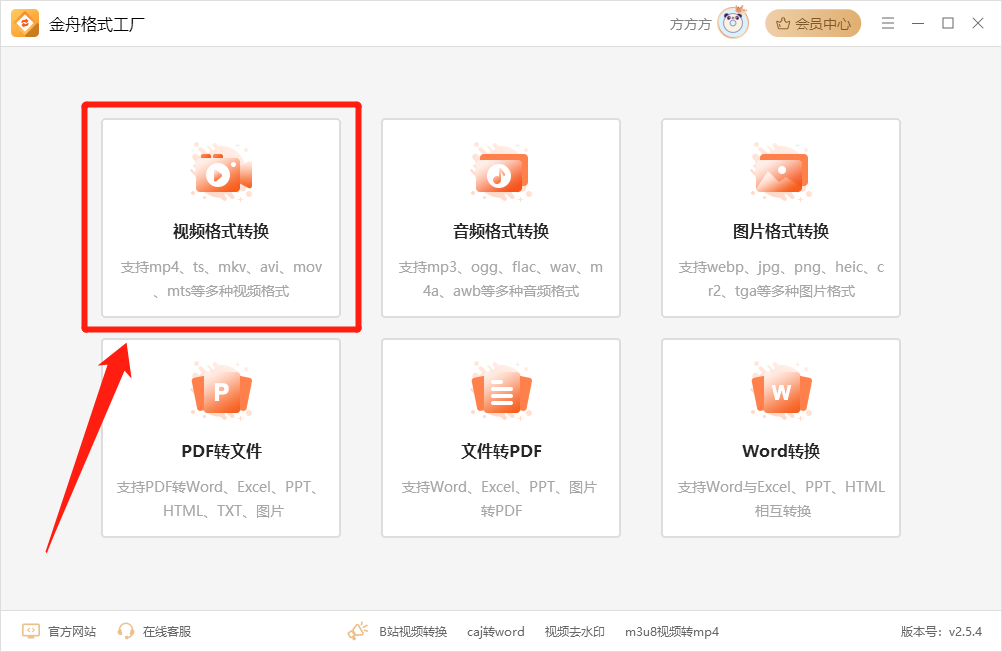Click the audio format conversion music icon
Image resolution: width=1002 pixels, height=652 pixels.
(501, 171)
